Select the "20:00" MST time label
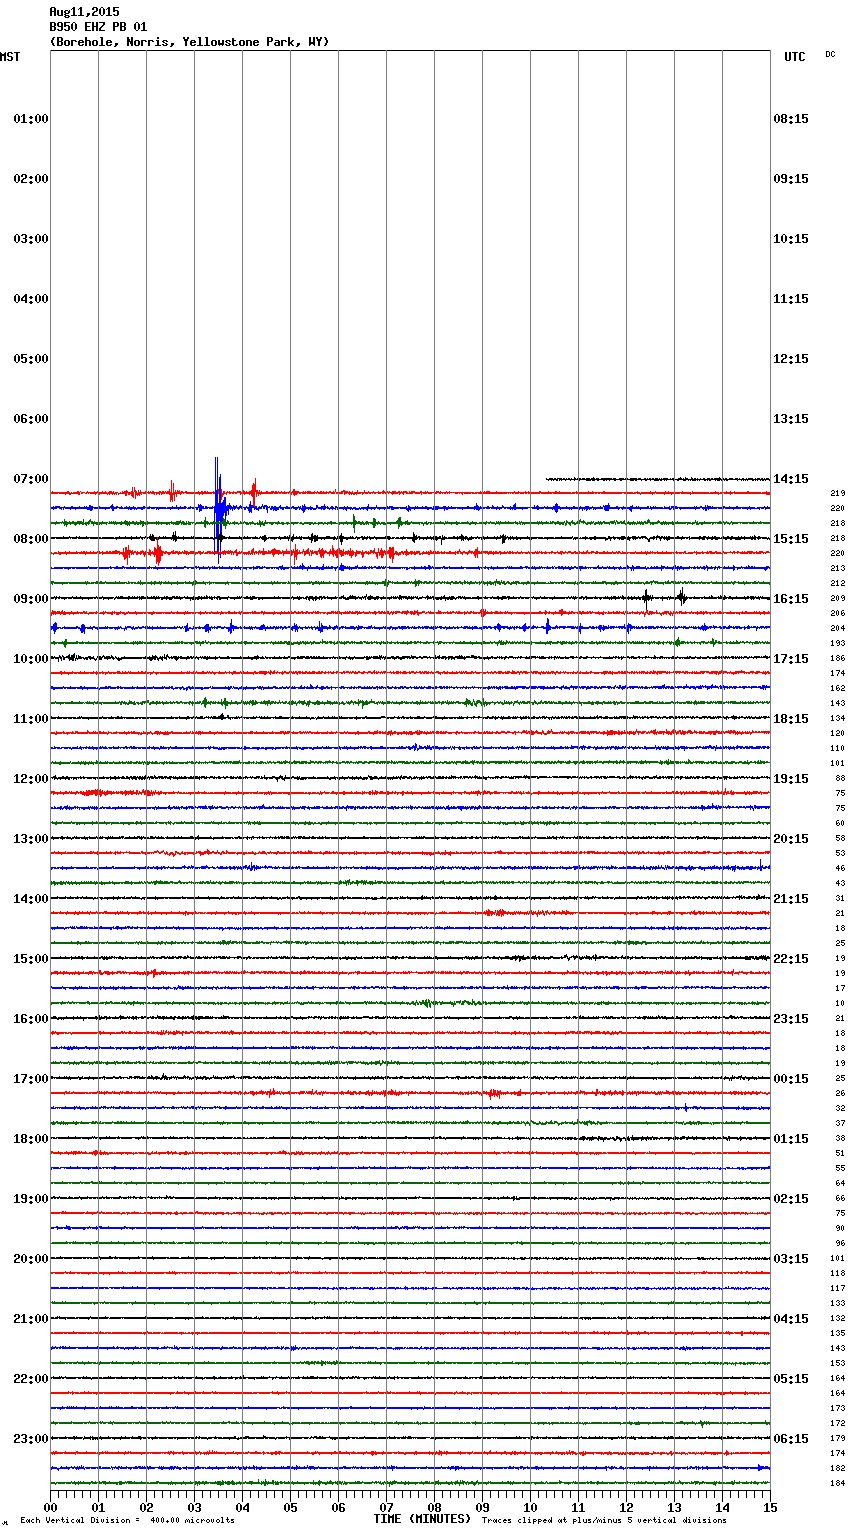The image size is (850, 1534). [x=31, y=1259]
